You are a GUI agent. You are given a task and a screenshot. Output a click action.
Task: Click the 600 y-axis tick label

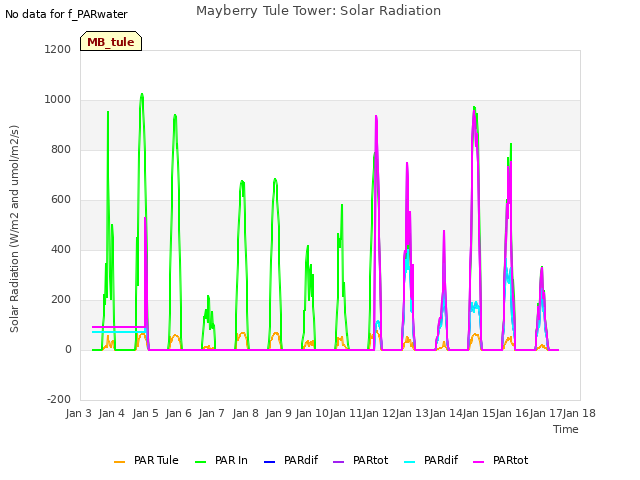click(61, 200)
